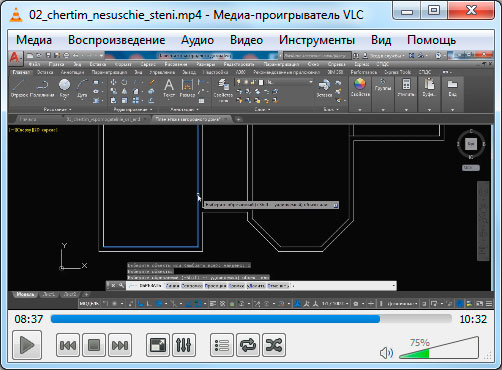
Task: Toggle random shuffle playback
Action: coord(274,345)
